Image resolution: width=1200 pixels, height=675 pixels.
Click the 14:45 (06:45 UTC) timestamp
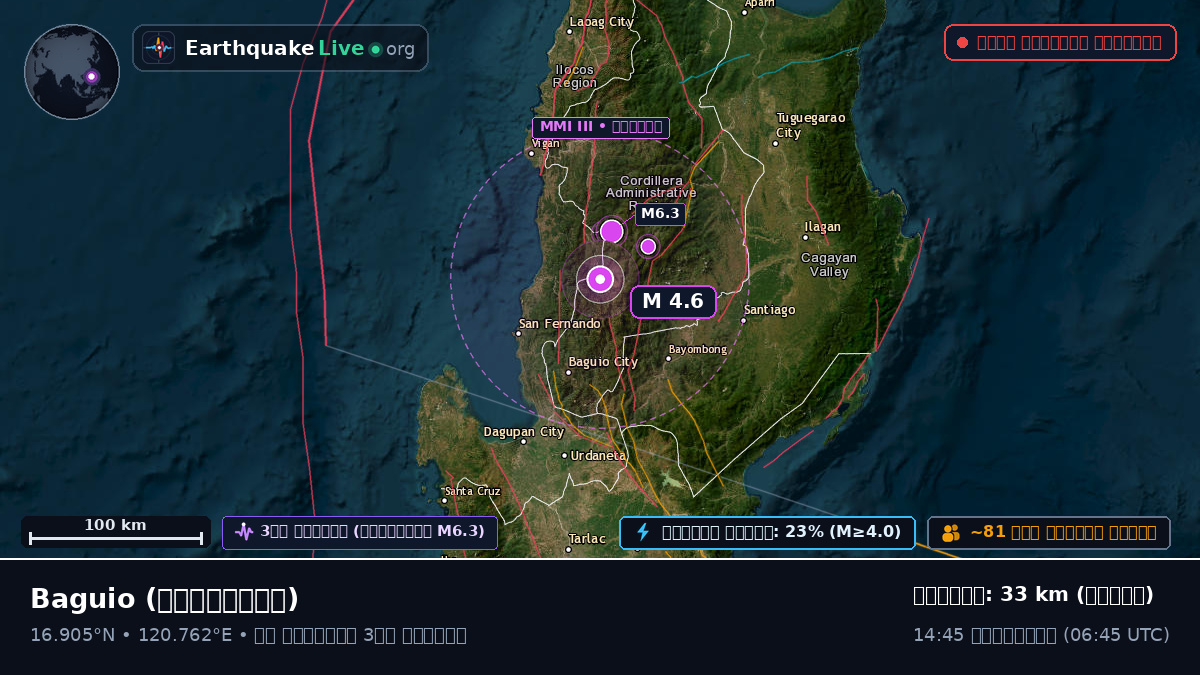click(x=1041, y=635)
